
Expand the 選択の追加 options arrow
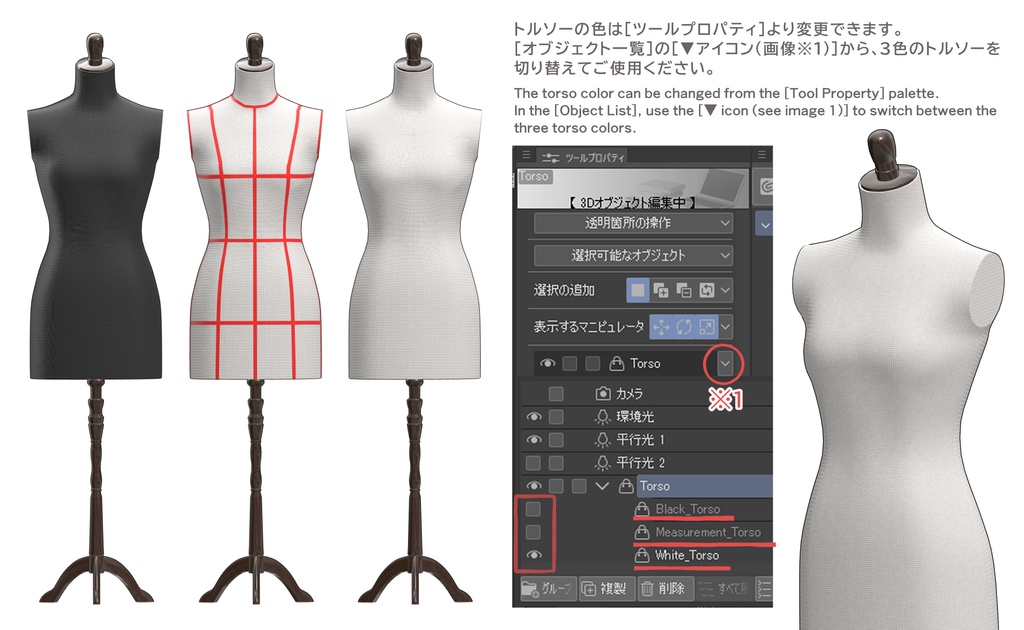[x=725, y=290]
